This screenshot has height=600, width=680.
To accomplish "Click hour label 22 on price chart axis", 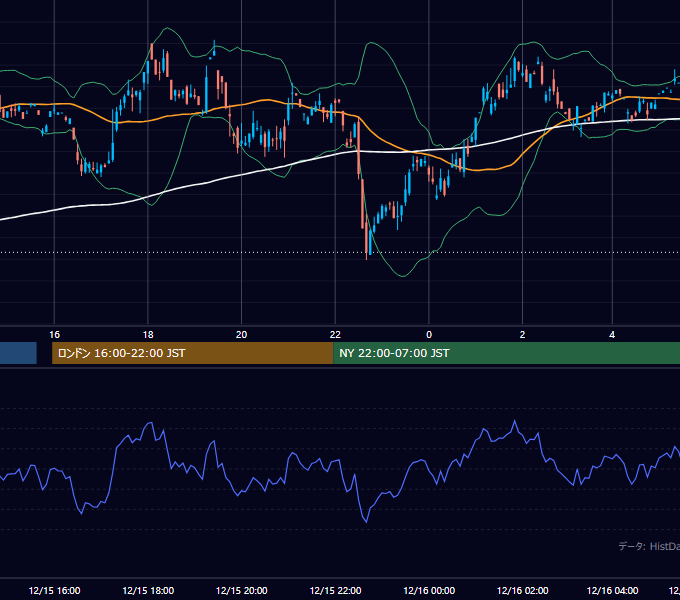I will click(335, 335).
